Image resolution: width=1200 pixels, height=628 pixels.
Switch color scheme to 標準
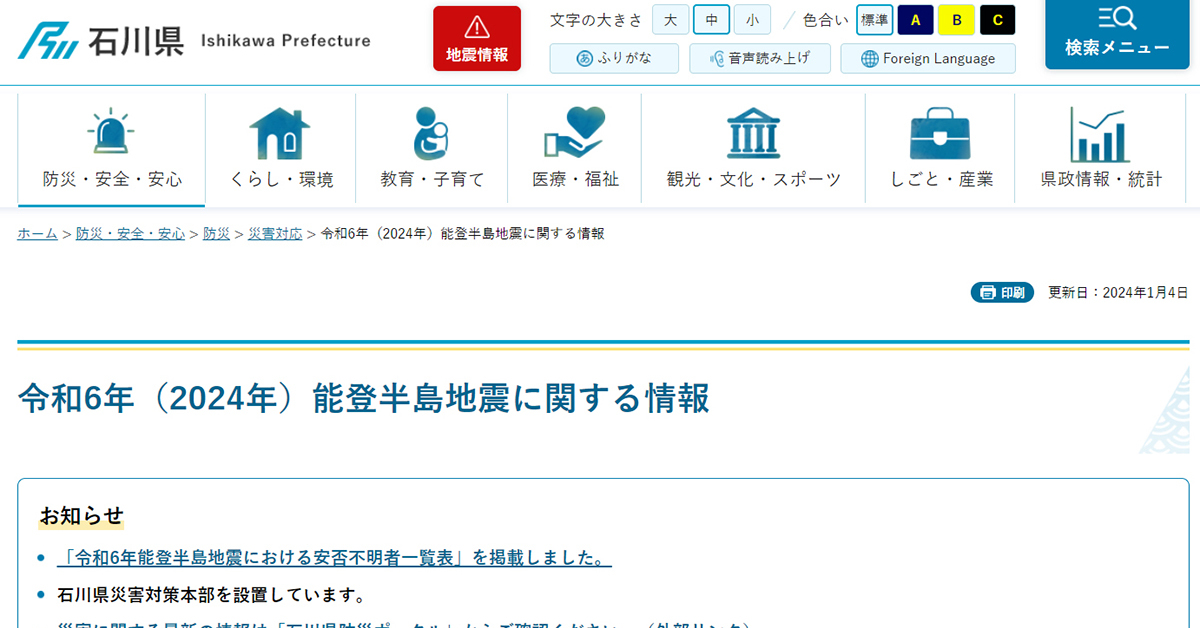point(874,20)
